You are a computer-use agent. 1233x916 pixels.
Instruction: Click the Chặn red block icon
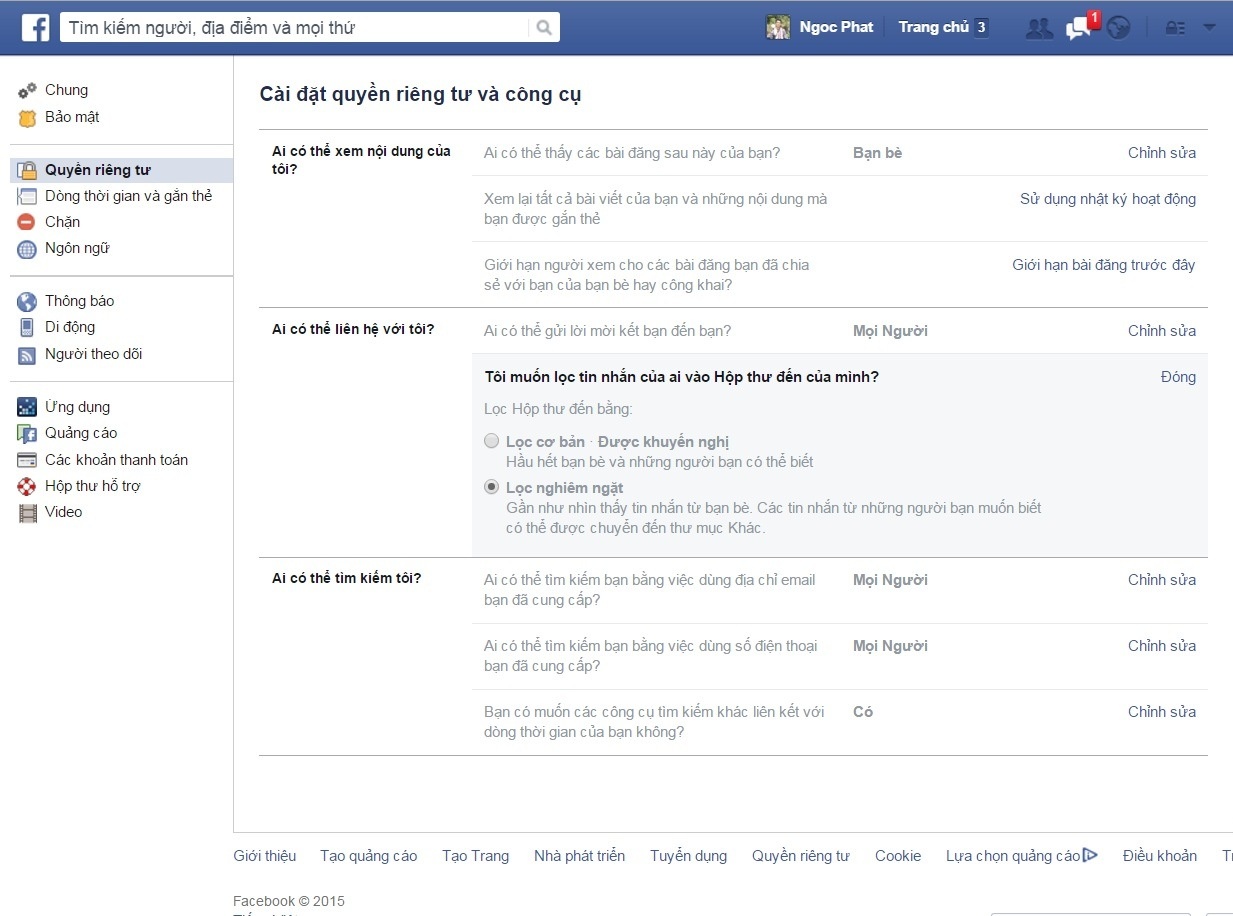click(x=27, y=222)
